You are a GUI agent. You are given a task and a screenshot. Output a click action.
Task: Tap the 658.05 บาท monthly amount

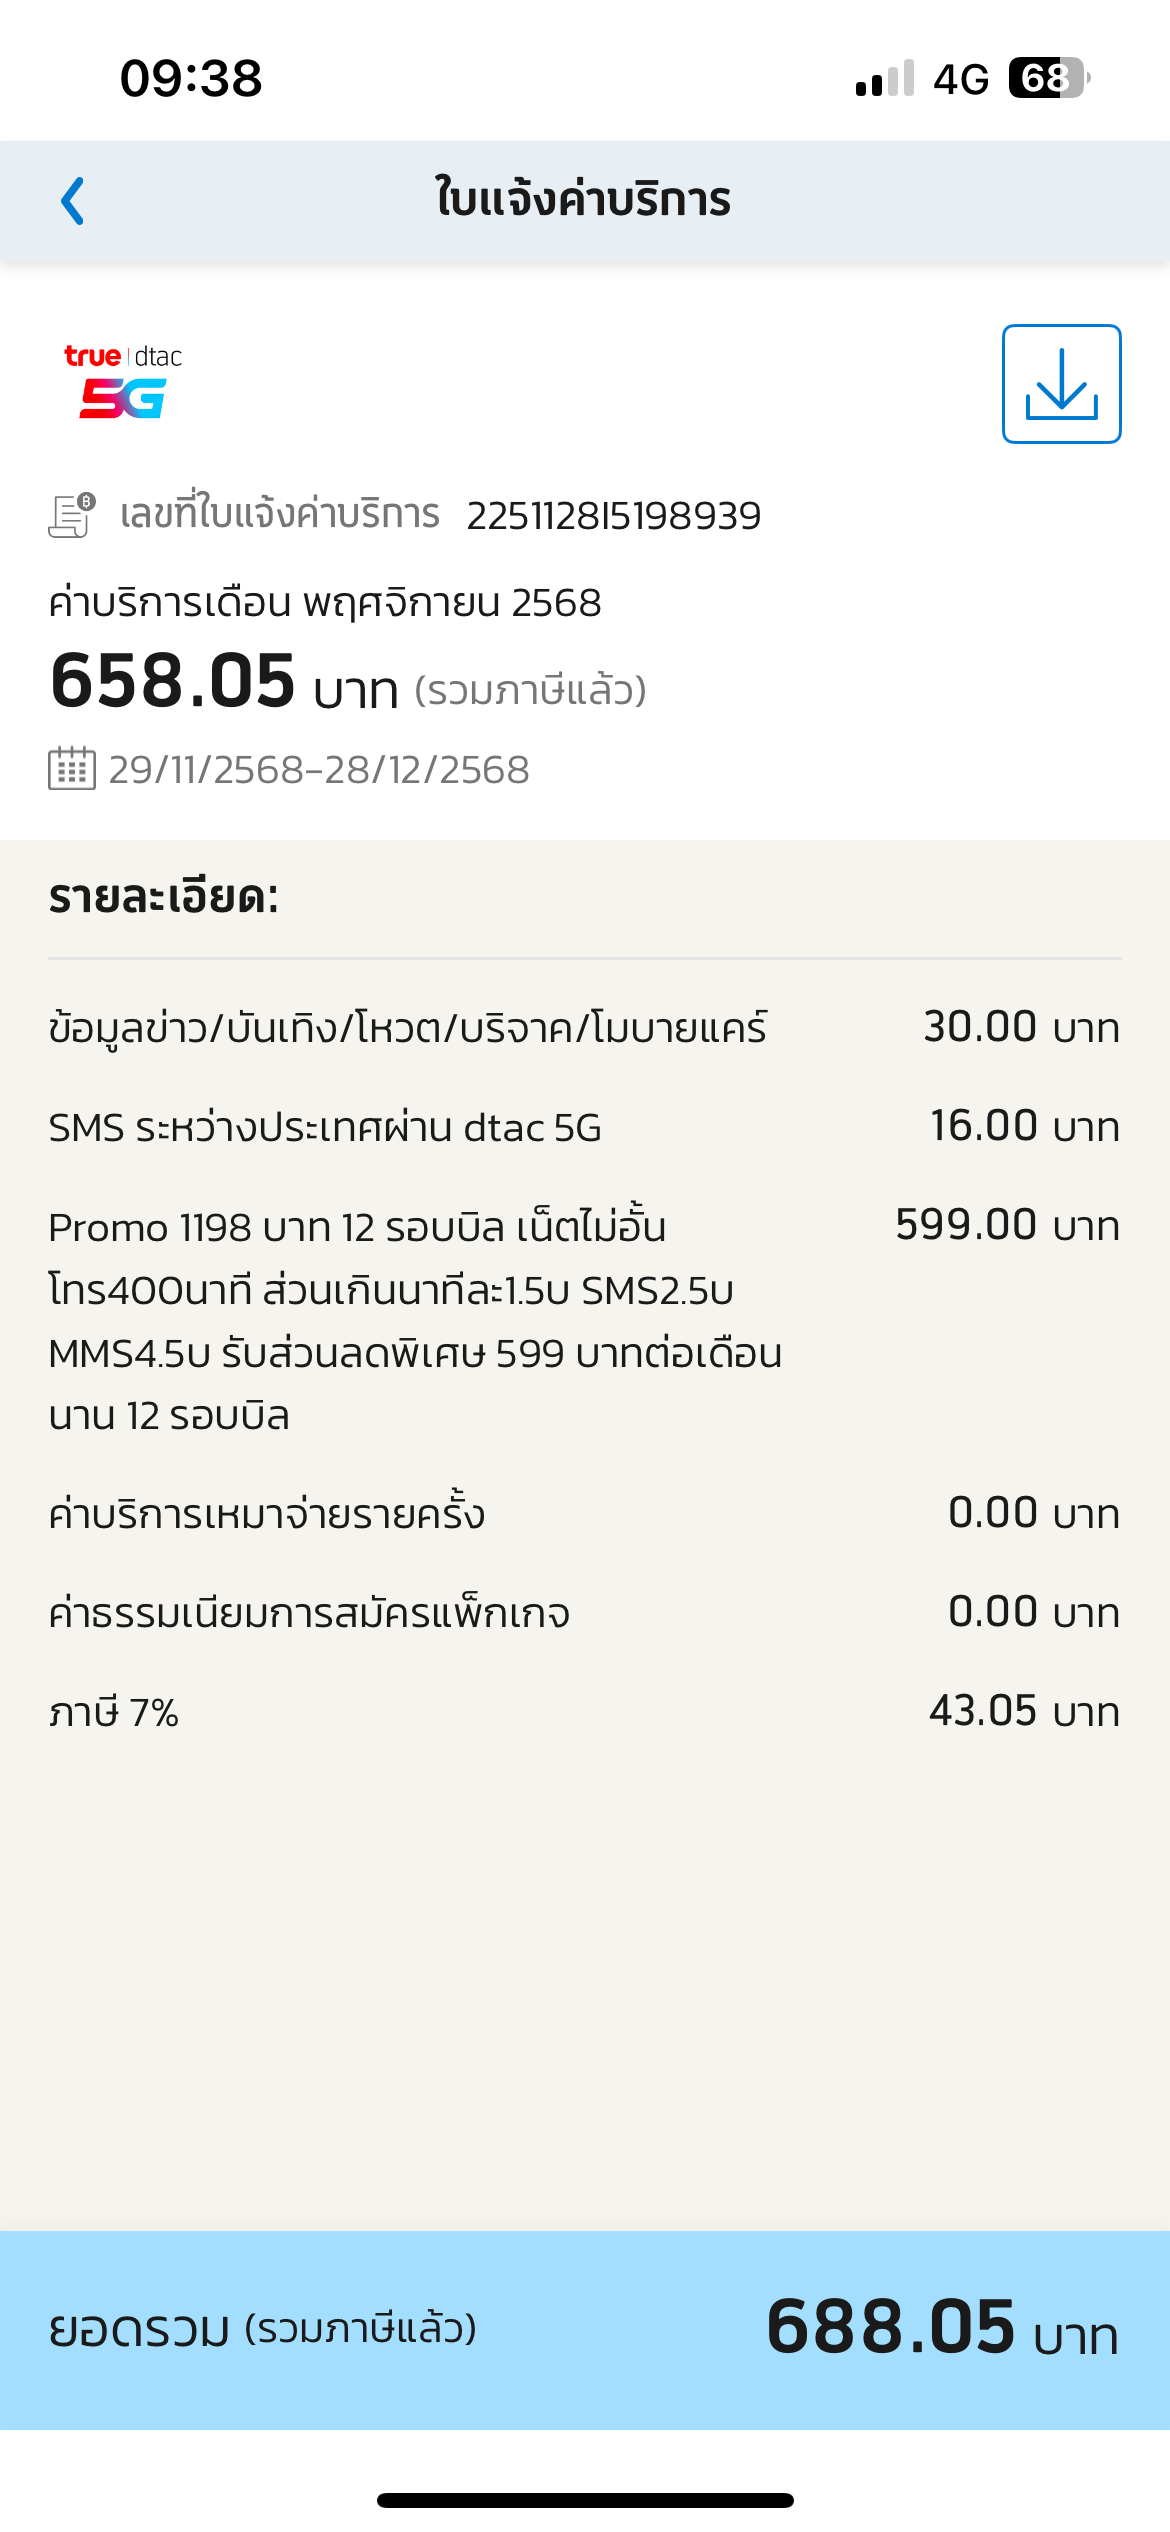click(x=224, y=683)
